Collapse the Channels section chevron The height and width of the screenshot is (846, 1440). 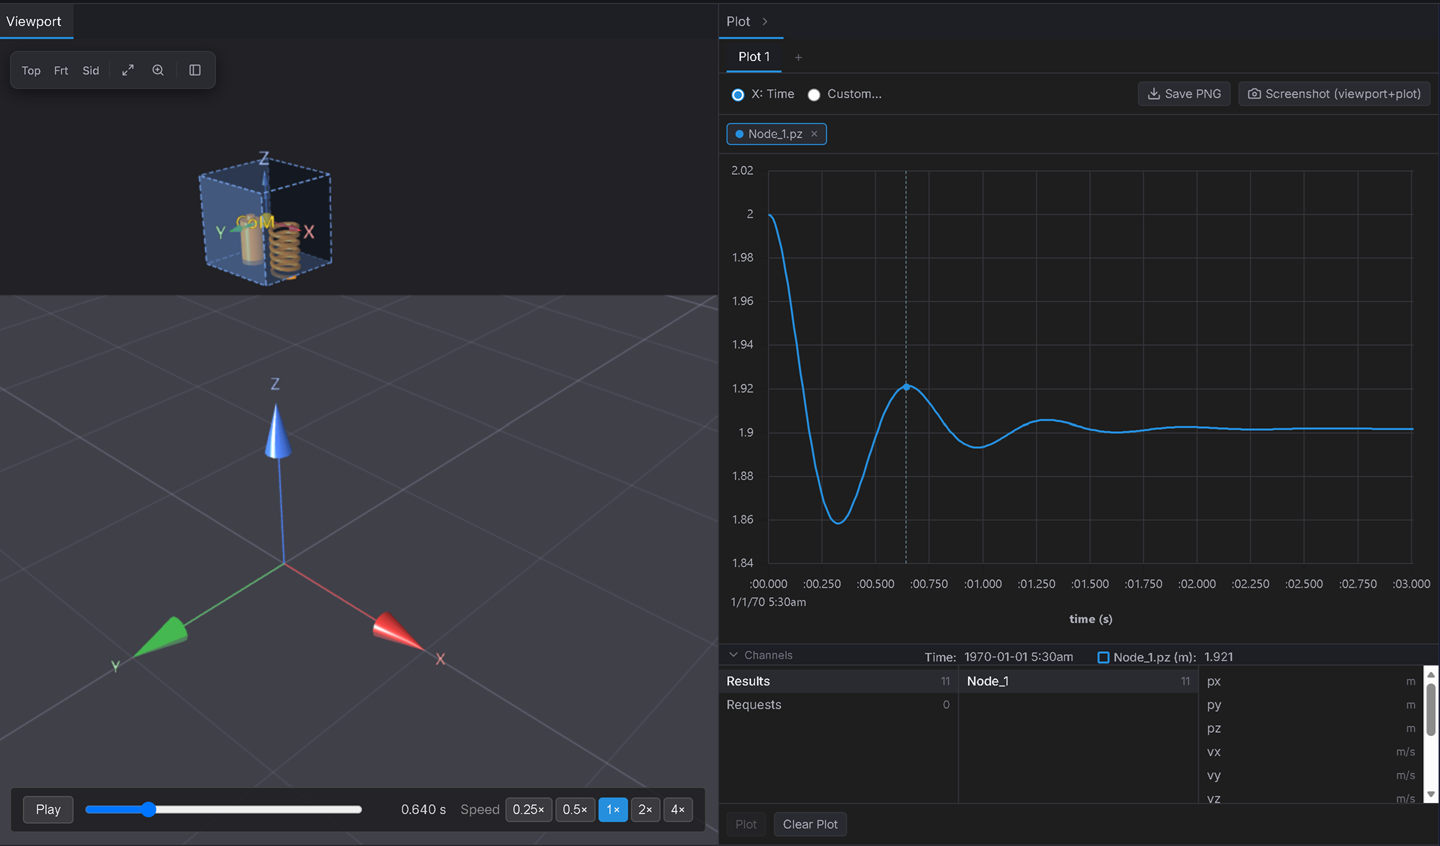point(734,655)
